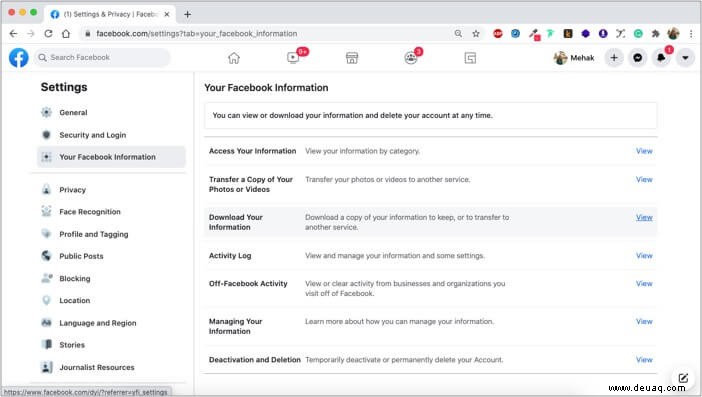
Task: View Access Your Information
Action: (x=644, y=151)
